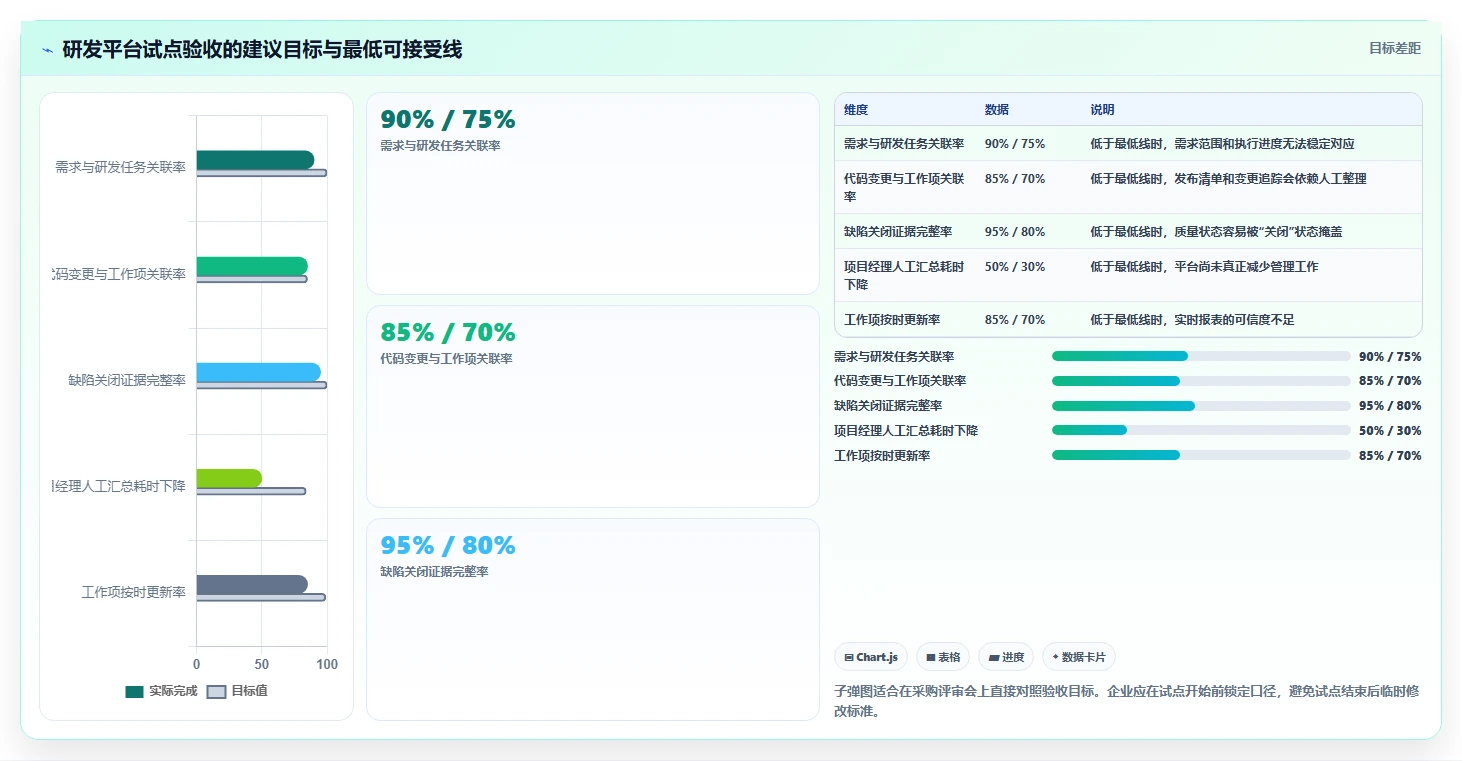Click progress bar for 工作项按时更新率
This screenshot has height=761, width=1462.
click(x=1201, y=455)
